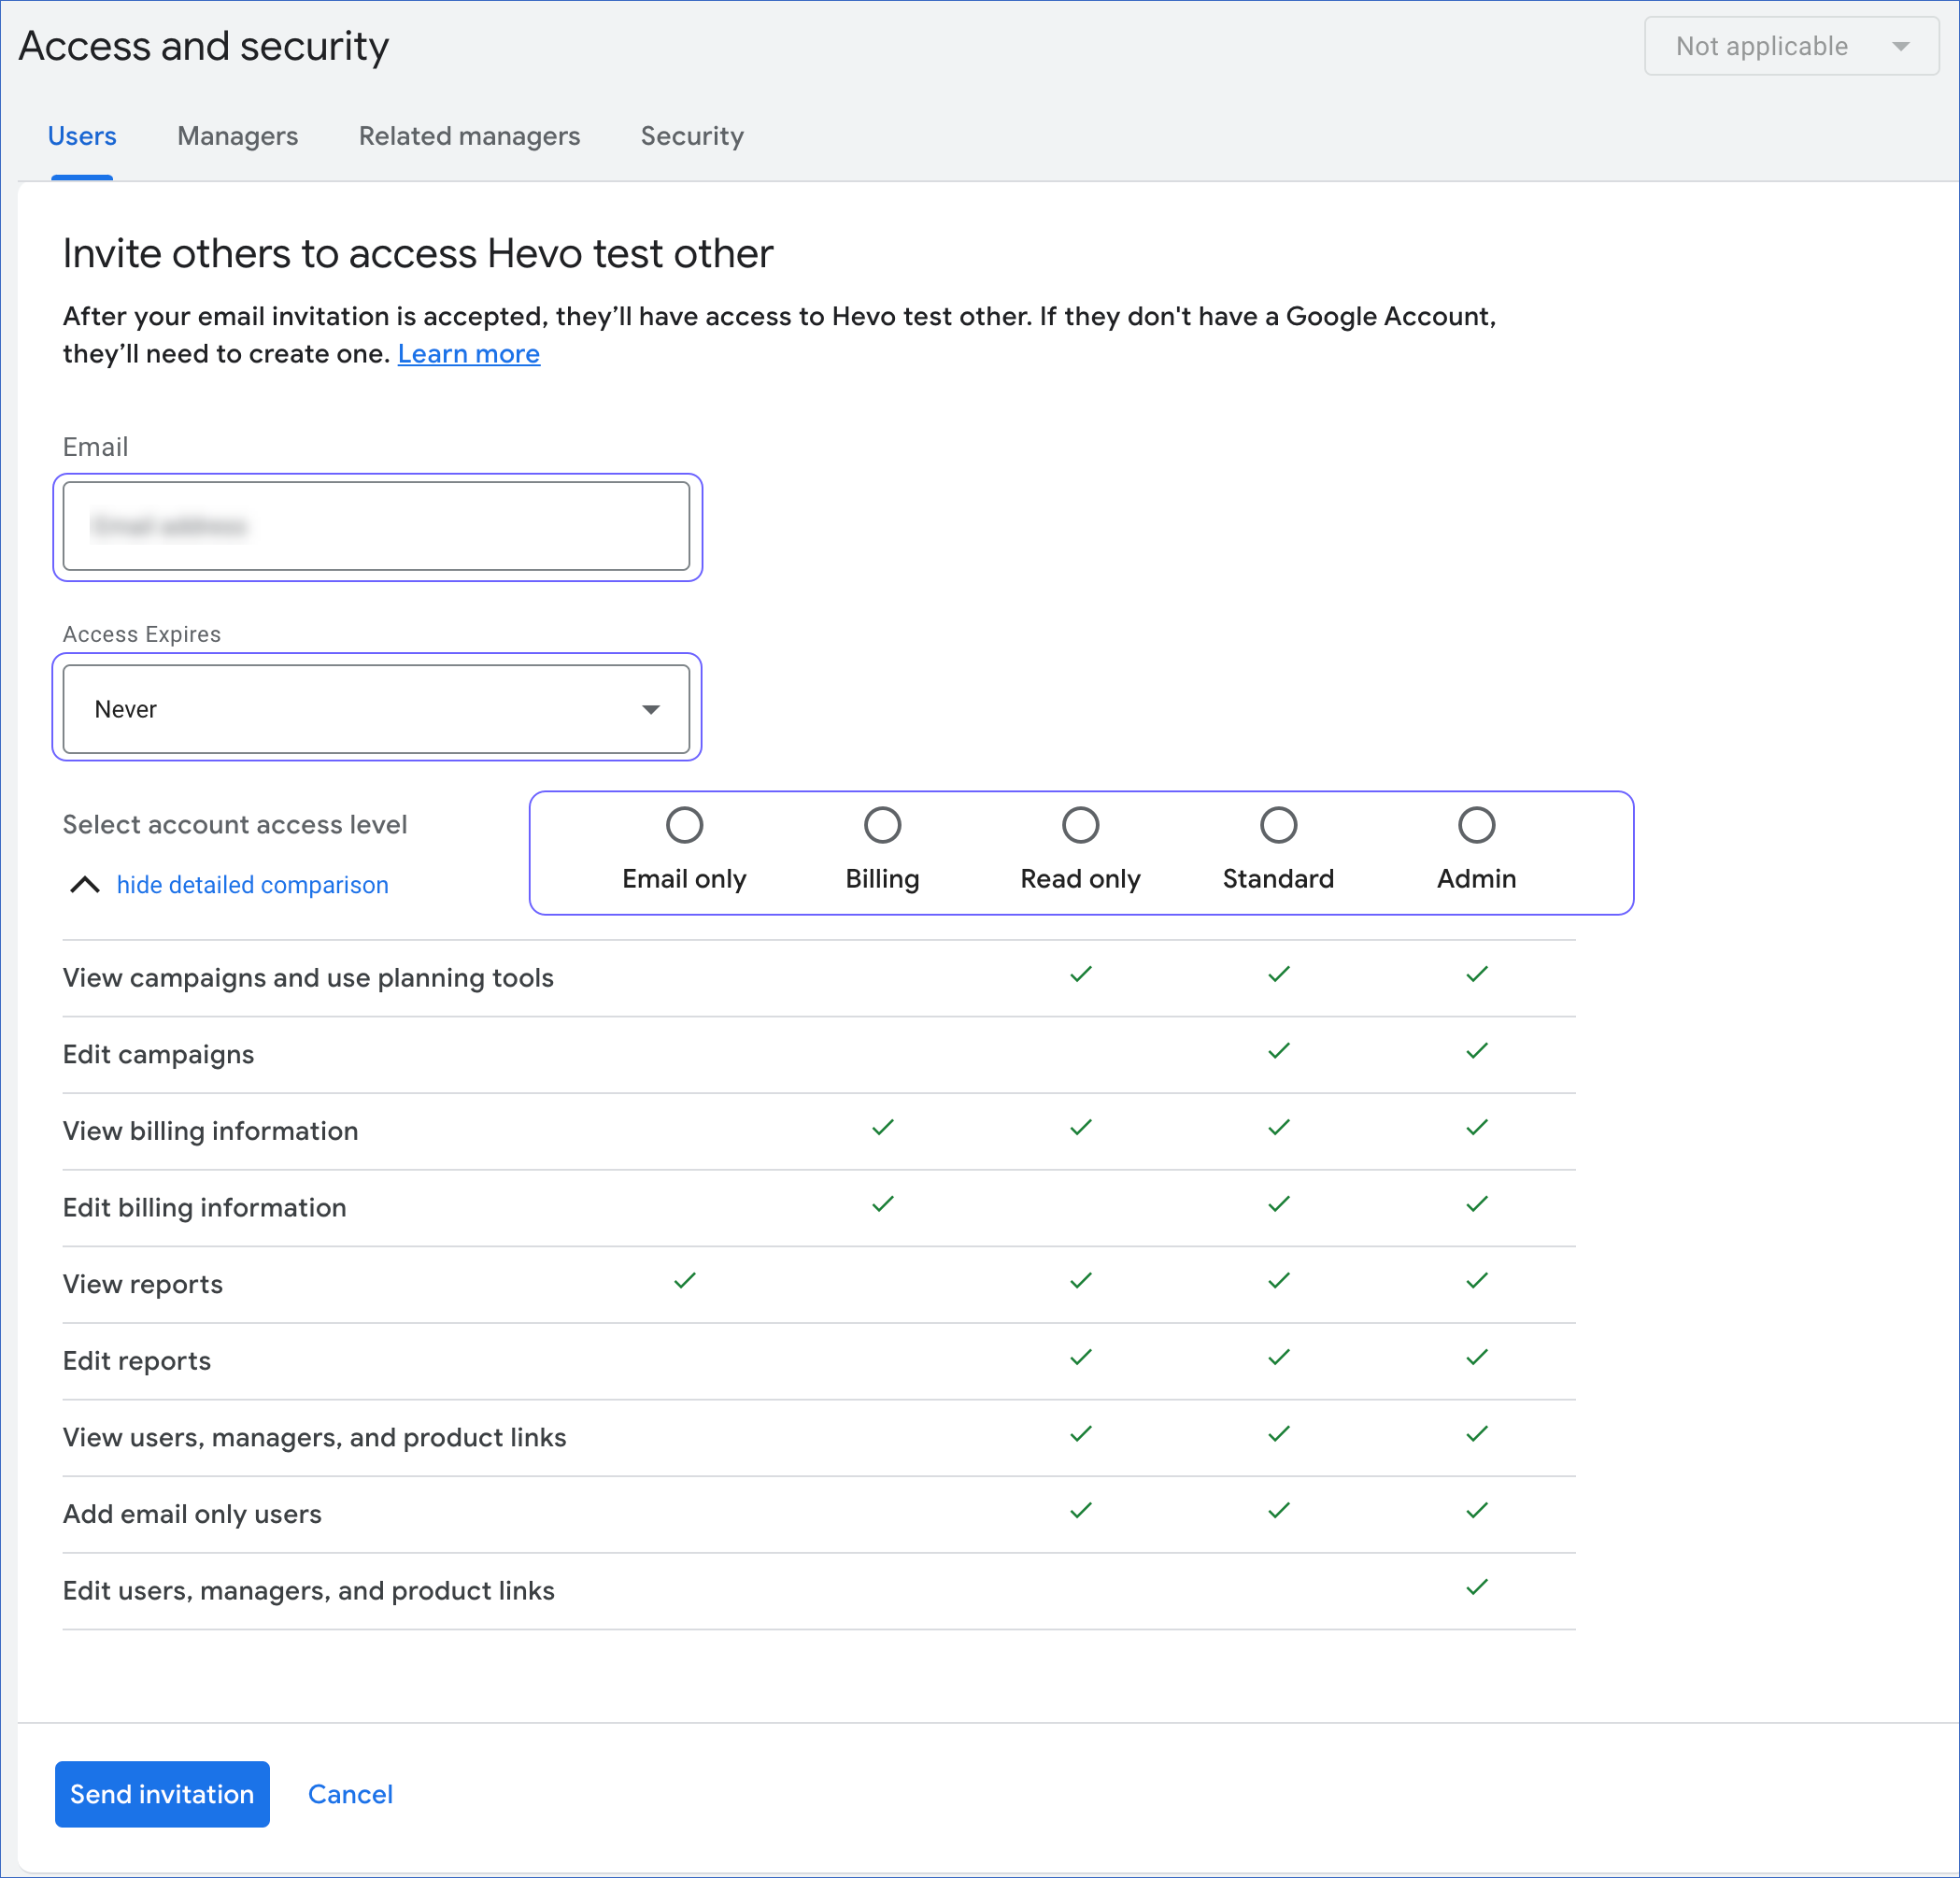Click hide detailed comparison link
This screenshot has height=1878, width=1960.
pyautogui.click(x=252, y=885)
